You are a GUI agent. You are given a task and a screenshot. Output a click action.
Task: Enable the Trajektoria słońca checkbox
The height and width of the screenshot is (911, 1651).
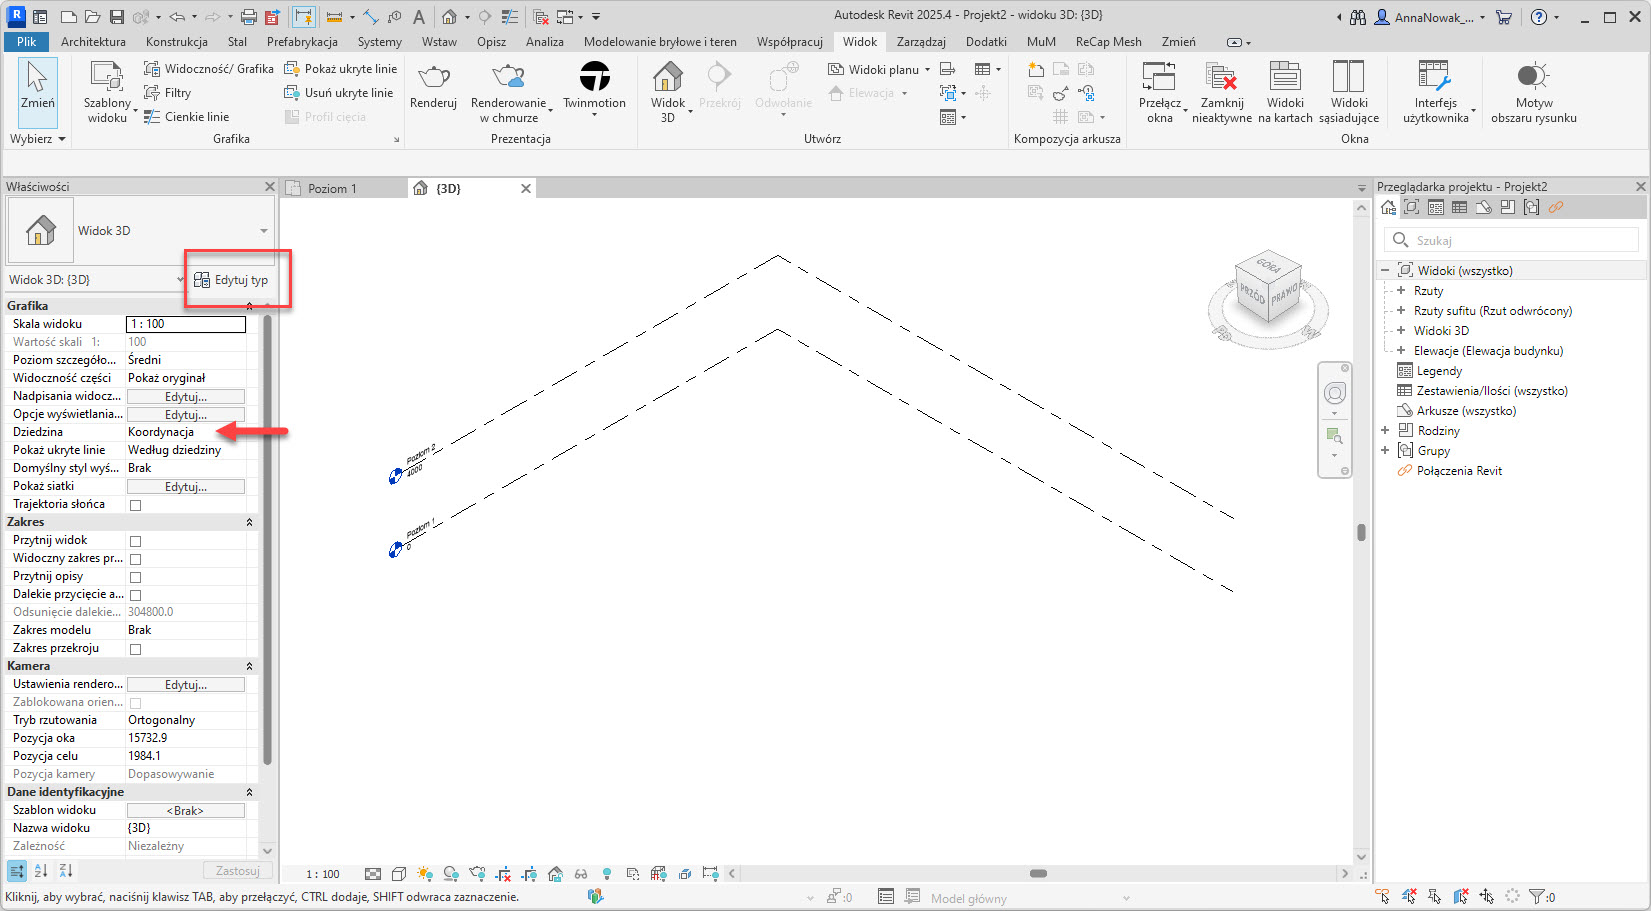click(136, 505)
